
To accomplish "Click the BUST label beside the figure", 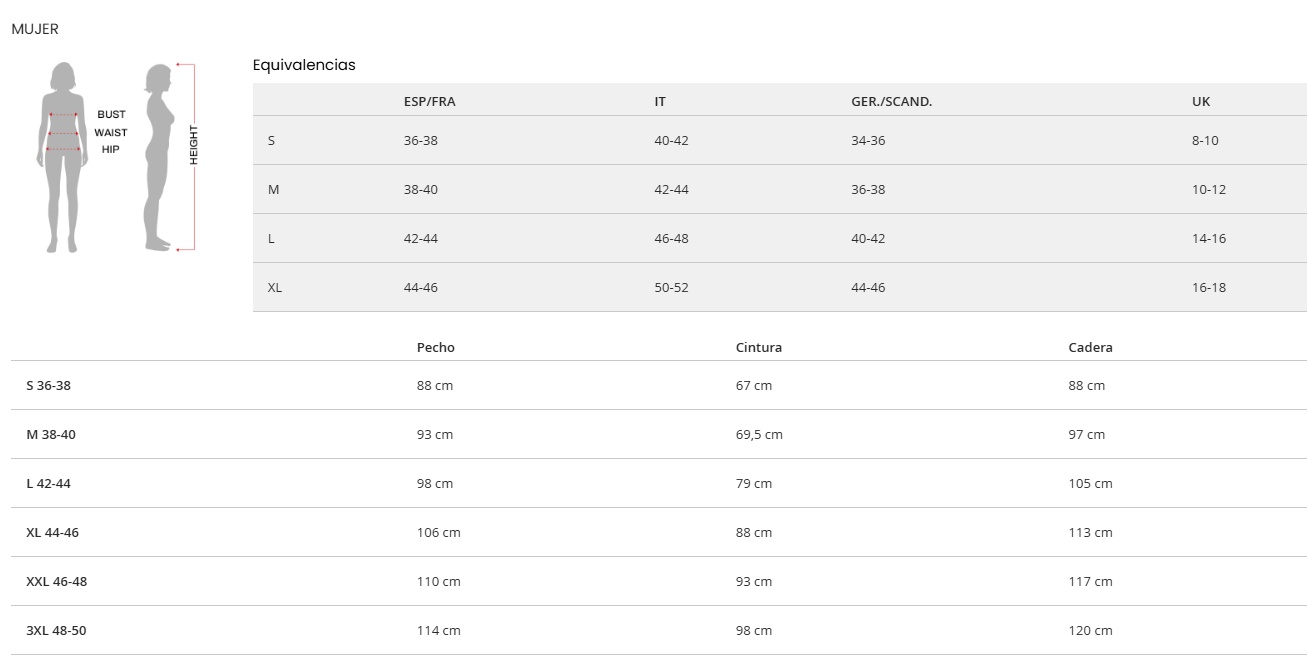I will (111, 115).
